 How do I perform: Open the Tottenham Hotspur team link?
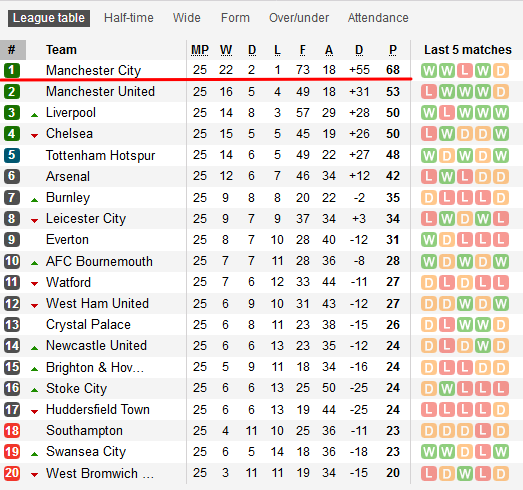(100, 155)
